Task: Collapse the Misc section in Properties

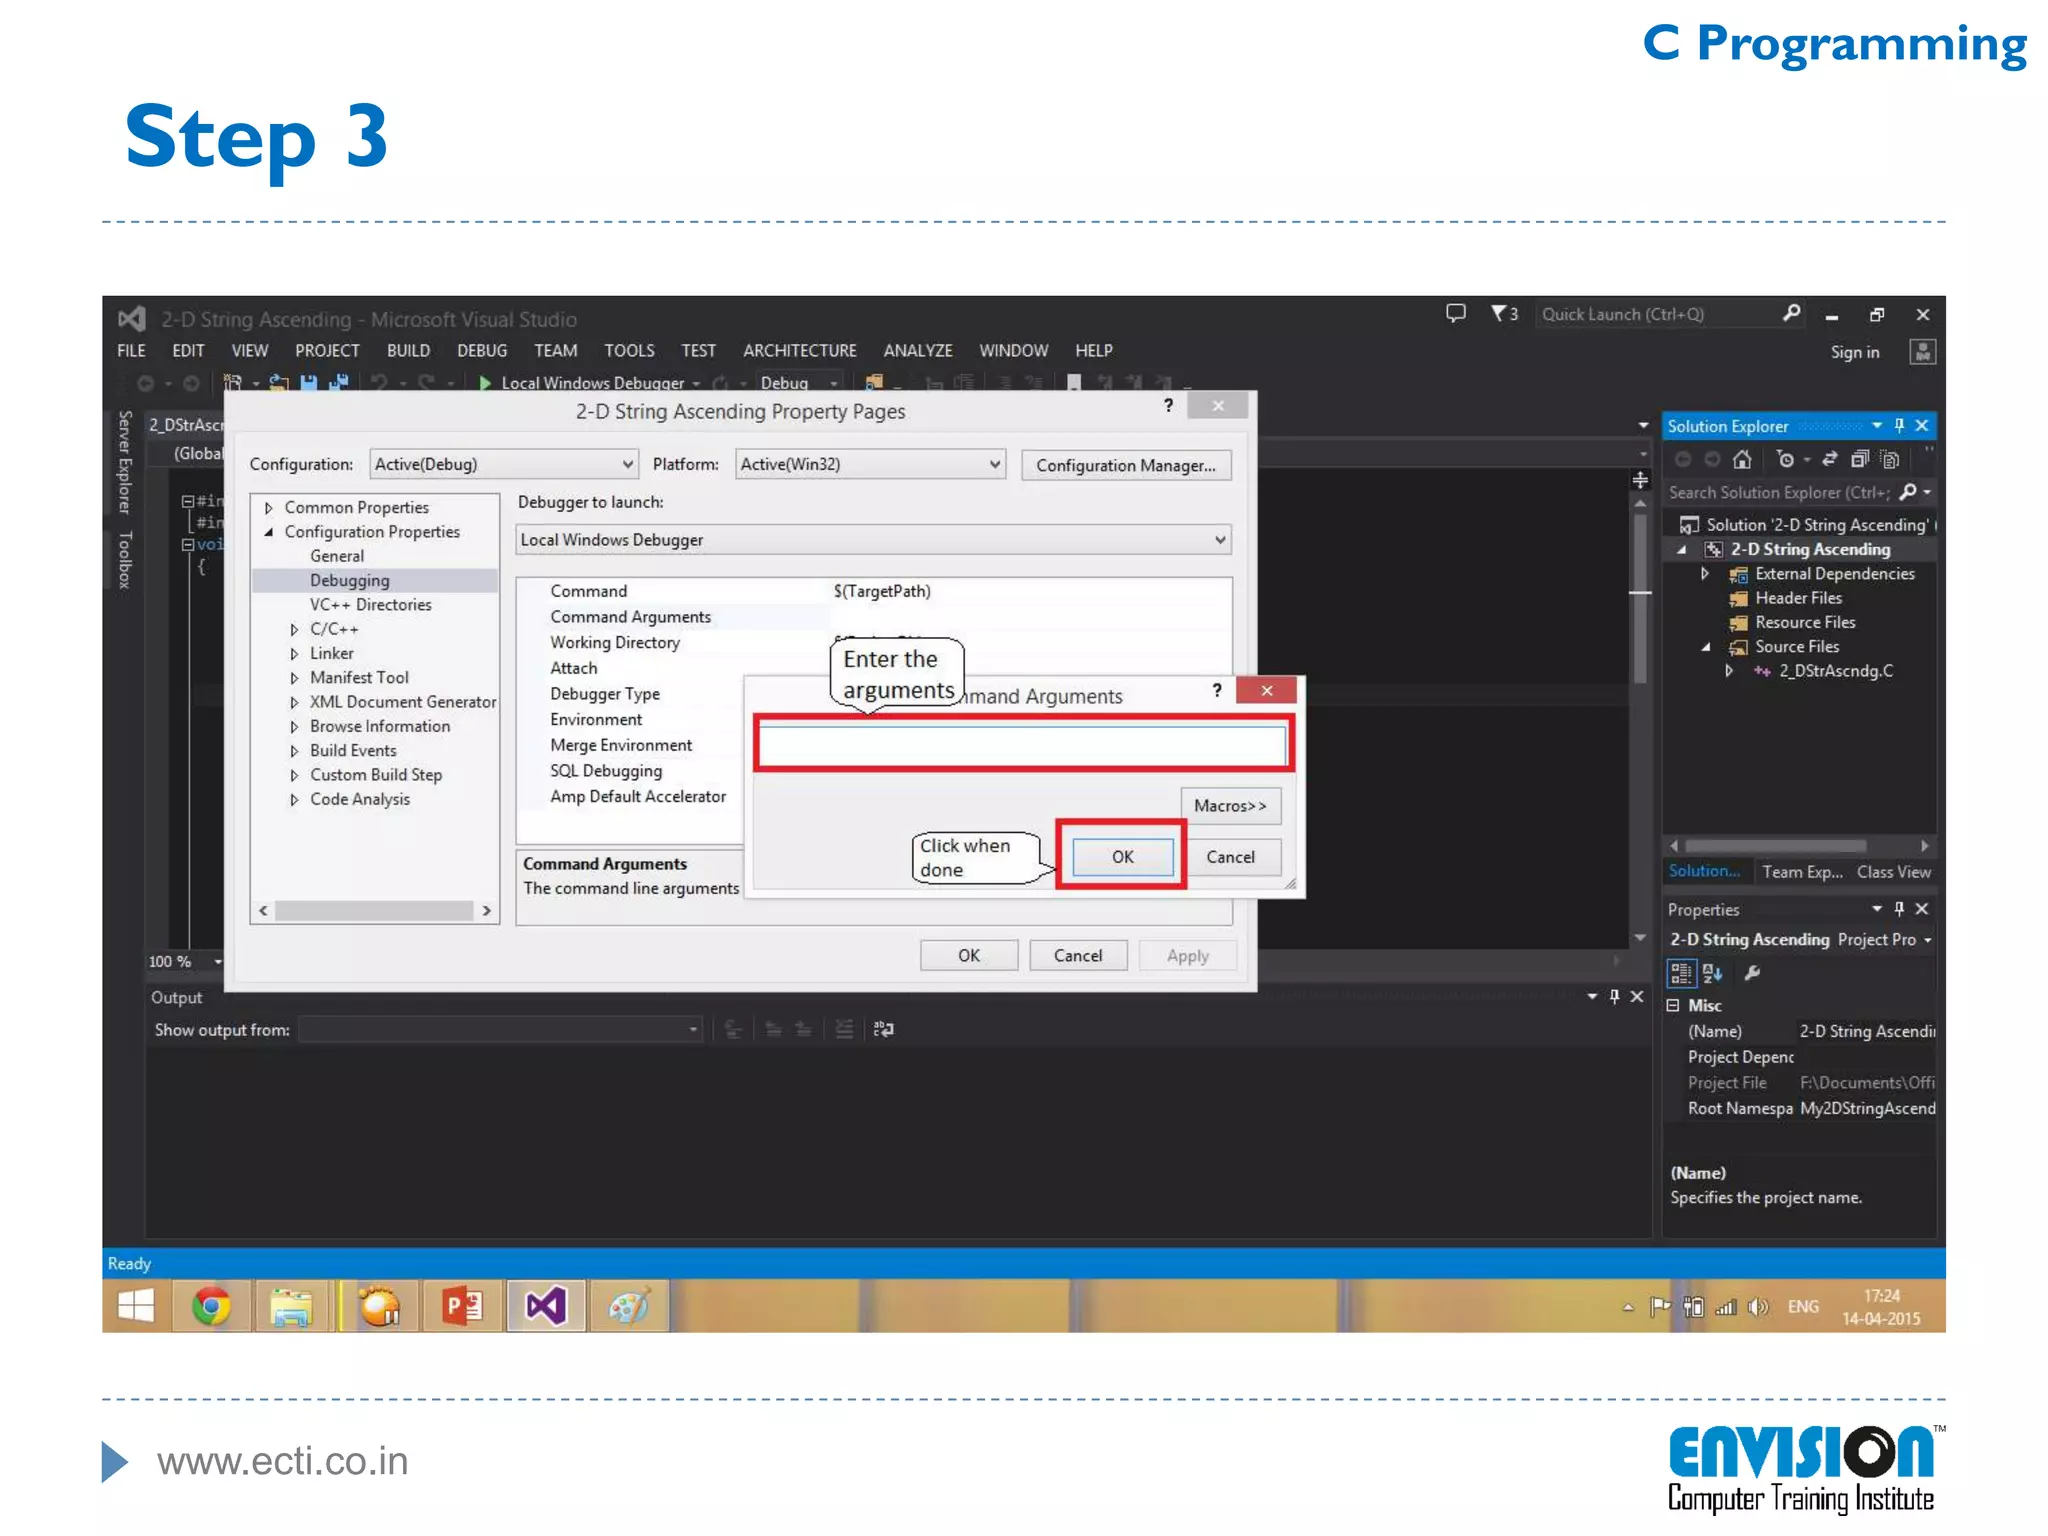Action: 1673,1005
